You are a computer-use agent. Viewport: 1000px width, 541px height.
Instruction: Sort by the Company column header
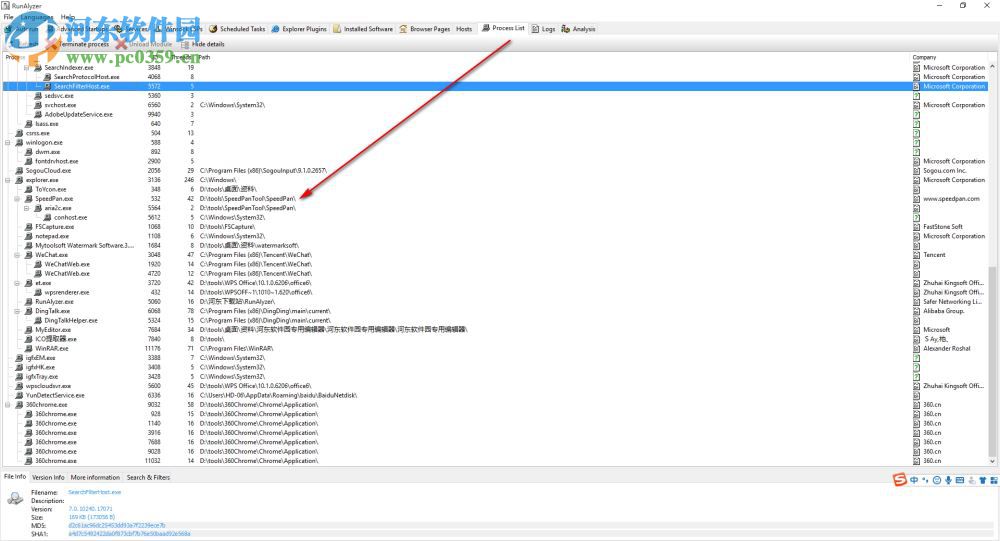click(x=924, y=57)
